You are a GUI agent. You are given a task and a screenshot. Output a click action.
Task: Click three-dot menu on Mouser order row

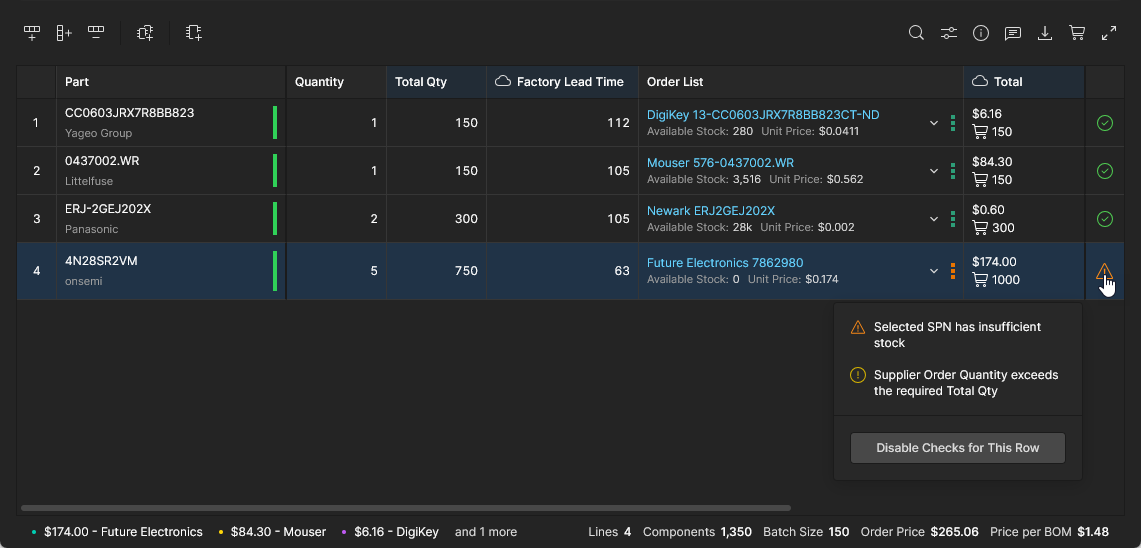click(953, 171)
